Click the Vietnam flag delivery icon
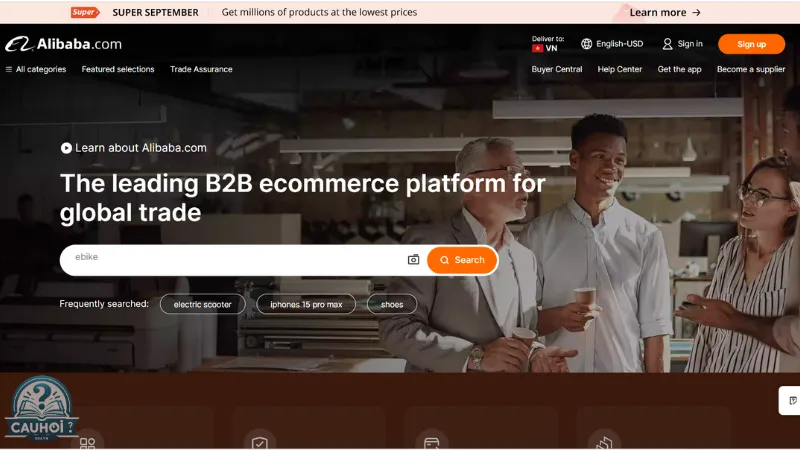 pyautogui.click(x=537, y=48)
